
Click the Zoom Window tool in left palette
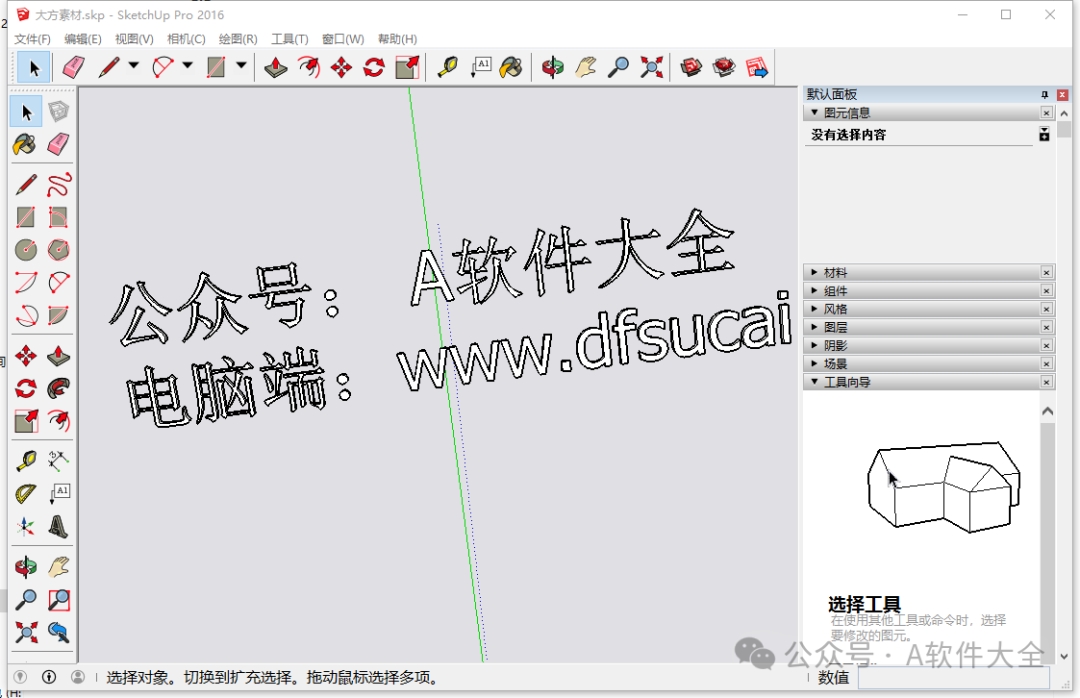click(59, 599)
